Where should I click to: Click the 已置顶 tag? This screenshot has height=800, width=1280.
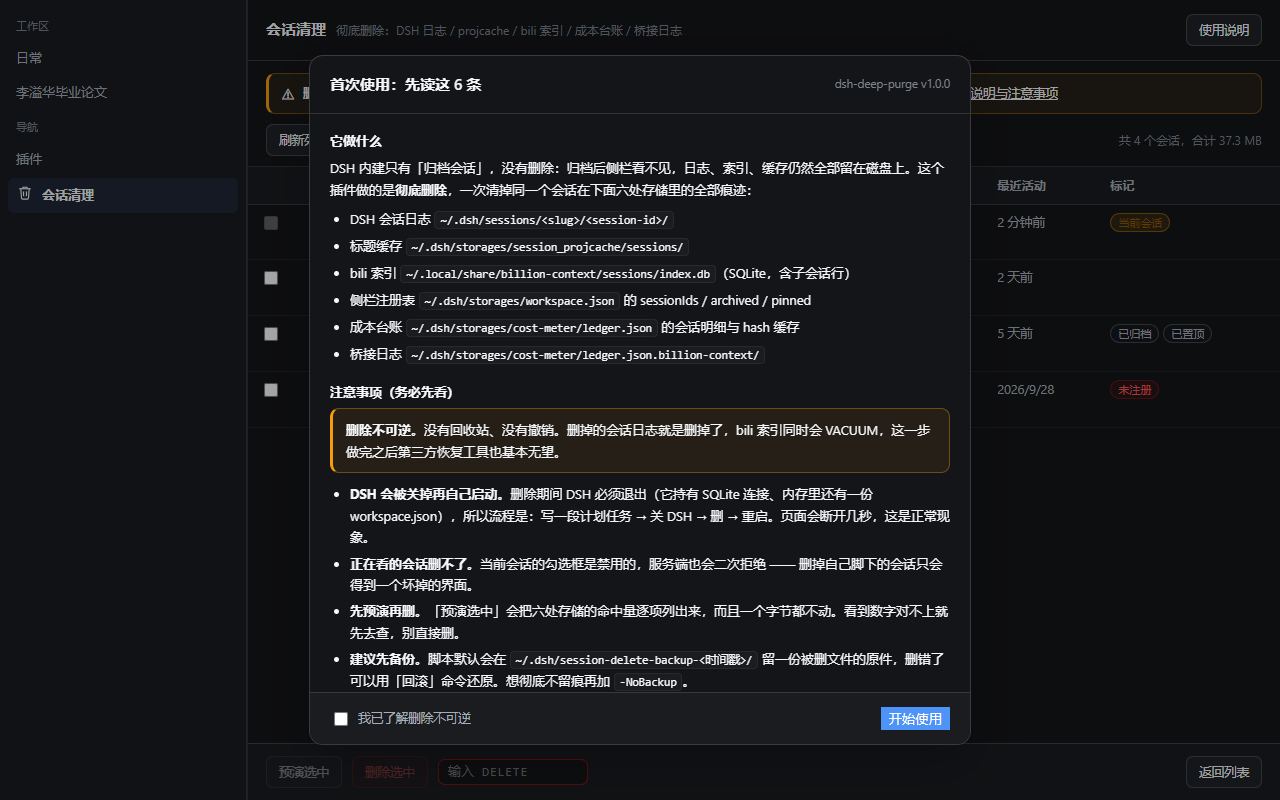click(1187, 334)
